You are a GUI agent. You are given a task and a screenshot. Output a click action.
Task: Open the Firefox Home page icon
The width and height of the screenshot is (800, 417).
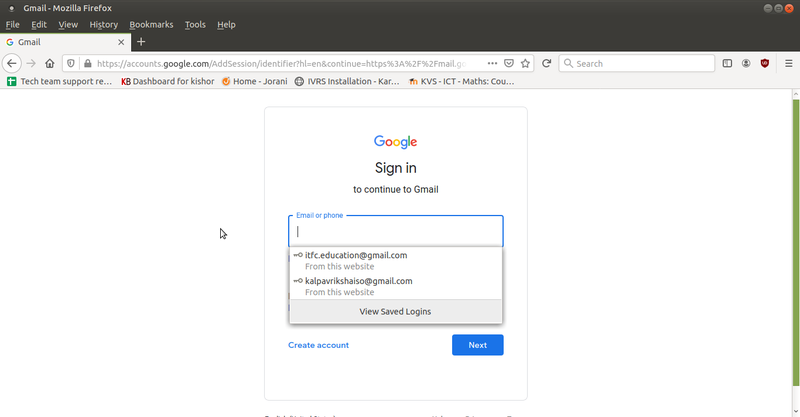point(49,64)
